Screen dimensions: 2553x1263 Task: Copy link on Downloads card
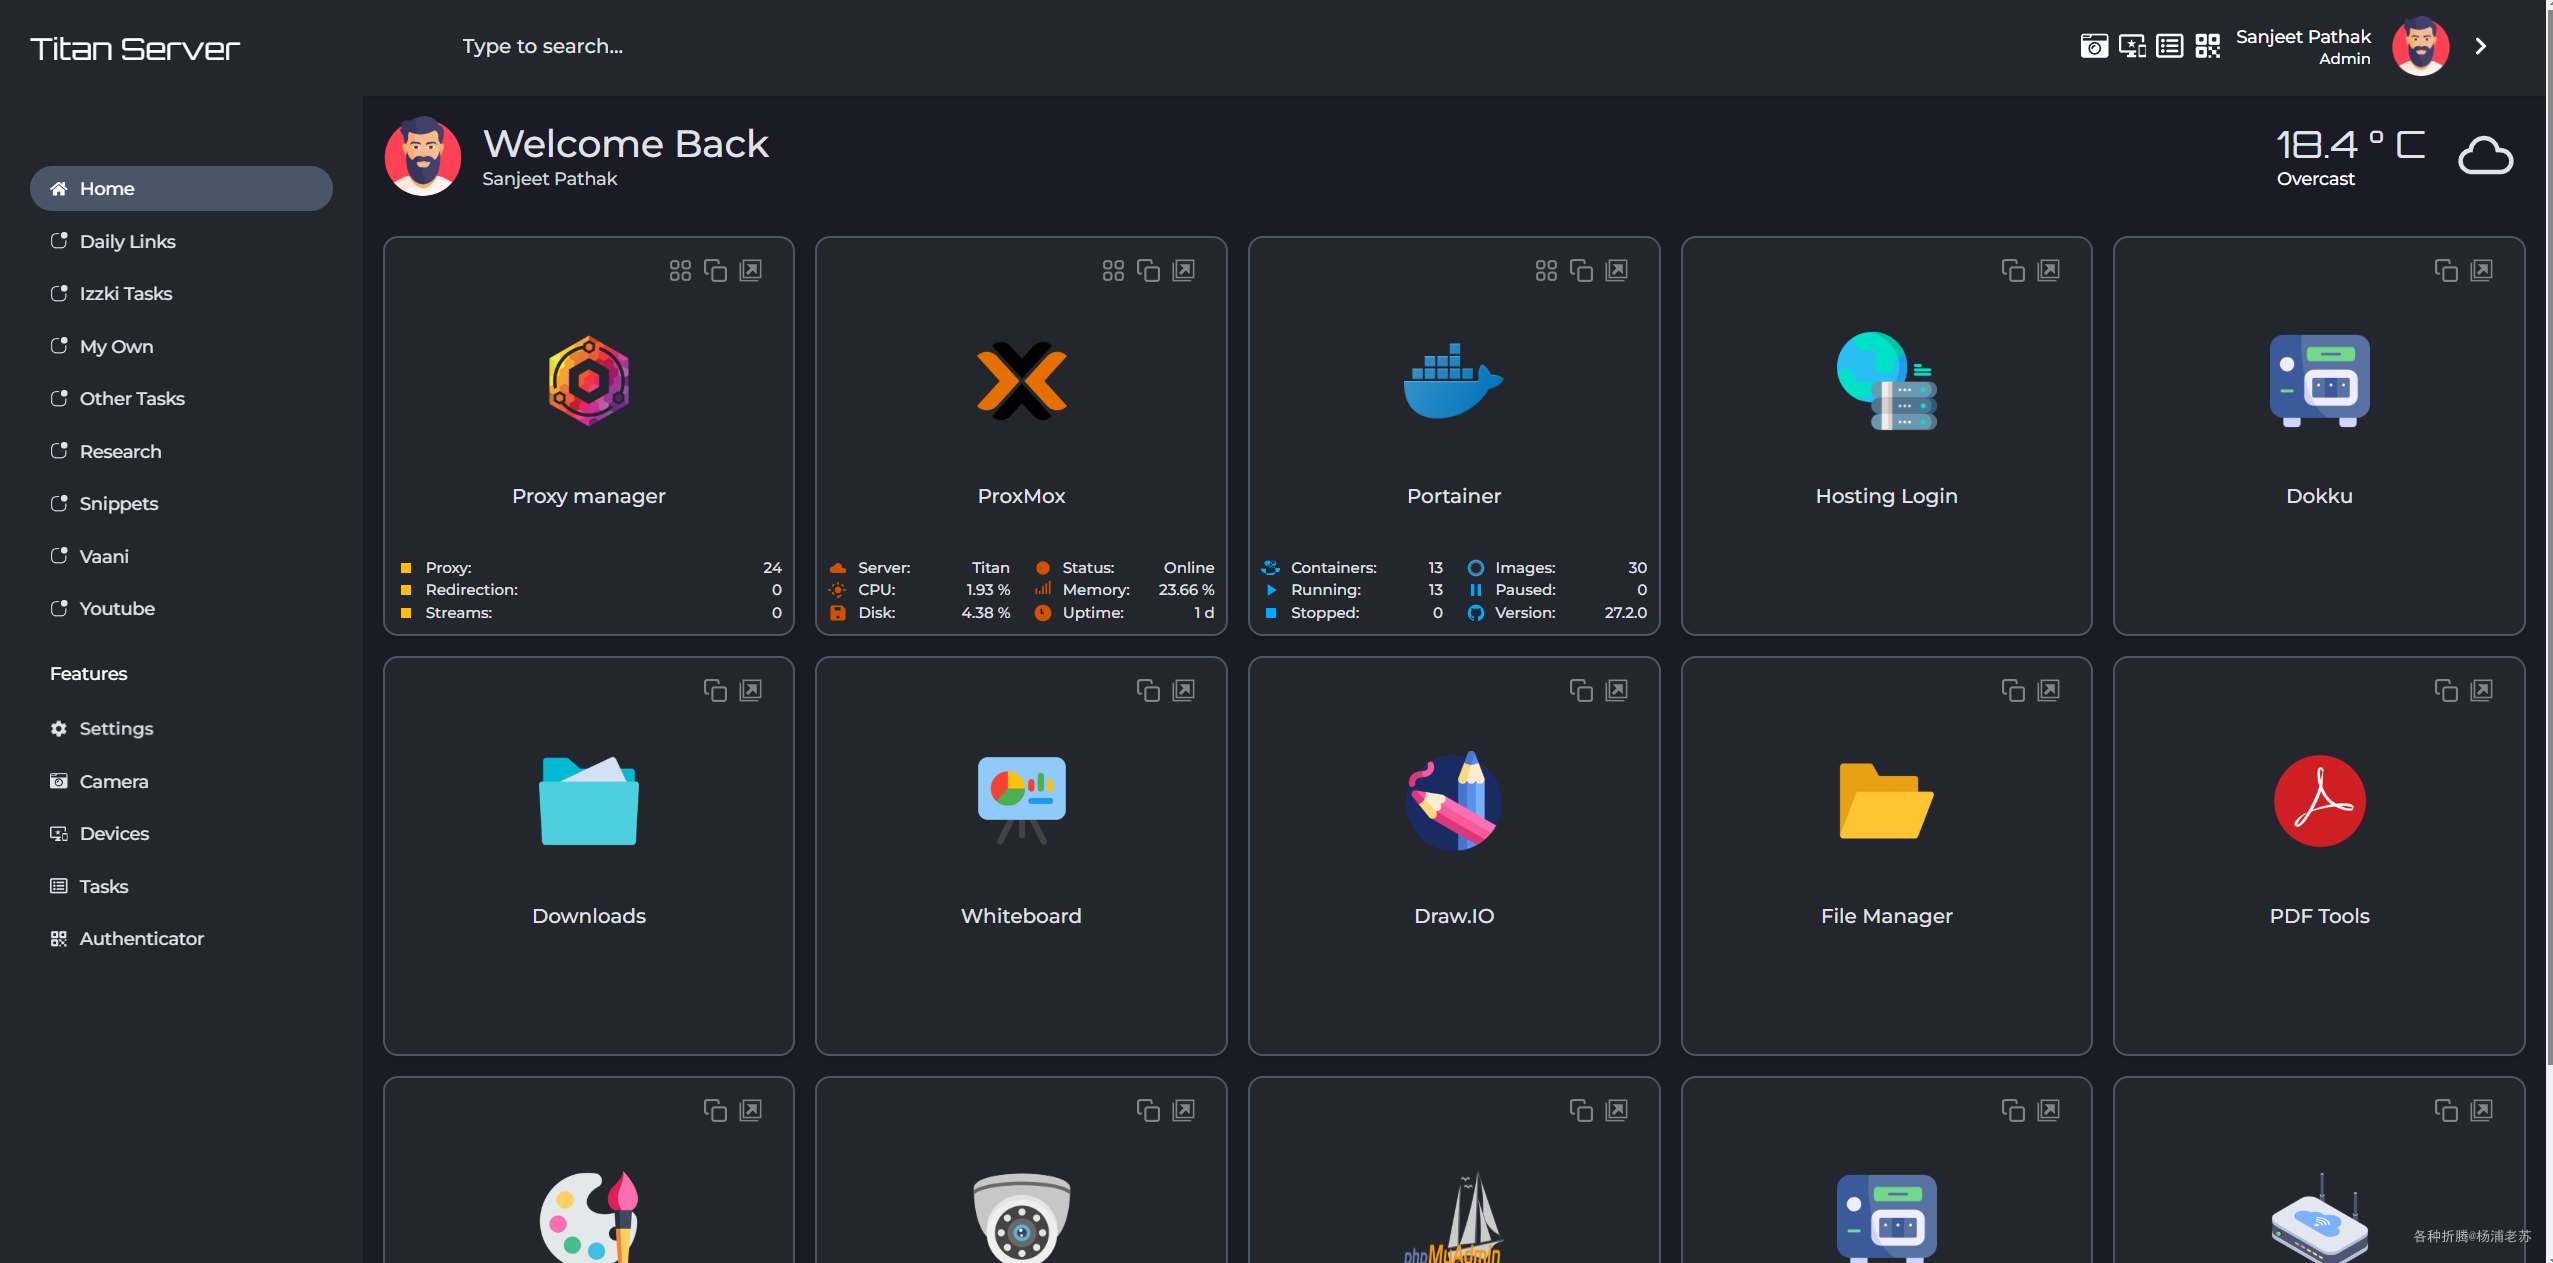coord(715,690)
